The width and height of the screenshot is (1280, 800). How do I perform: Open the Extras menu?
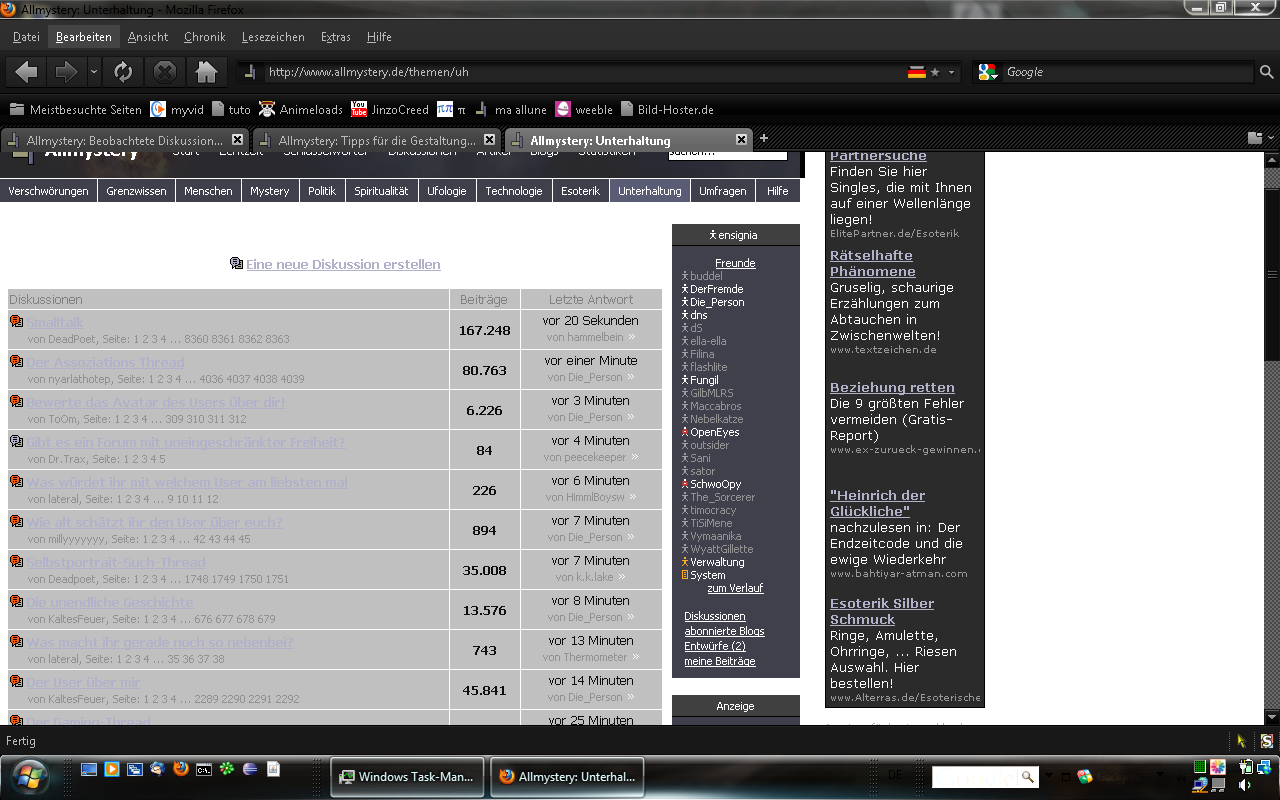click(x=336, y=37)
